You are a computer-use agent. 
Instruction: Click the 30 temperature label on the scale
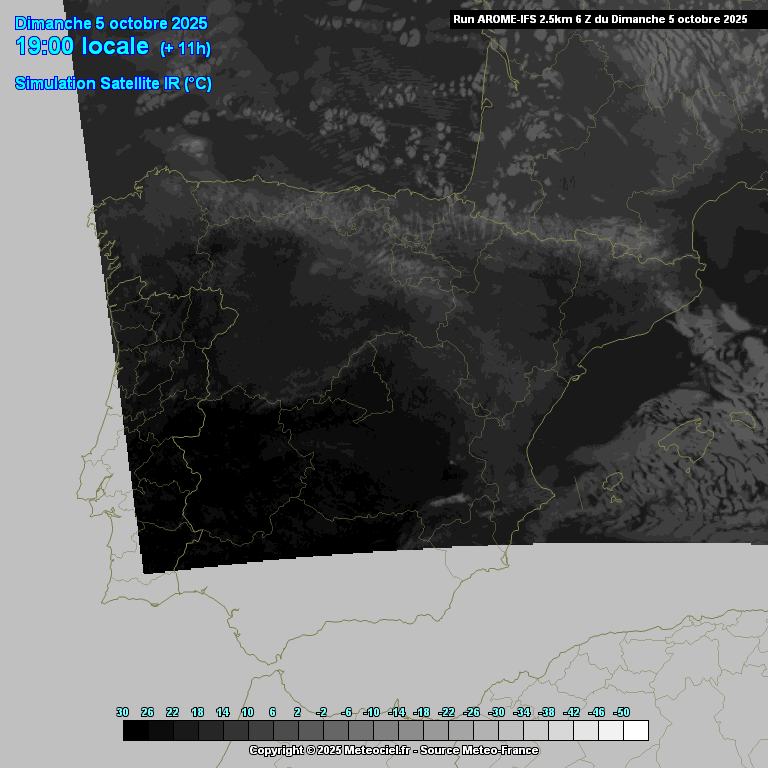click(x=123, y=712)
